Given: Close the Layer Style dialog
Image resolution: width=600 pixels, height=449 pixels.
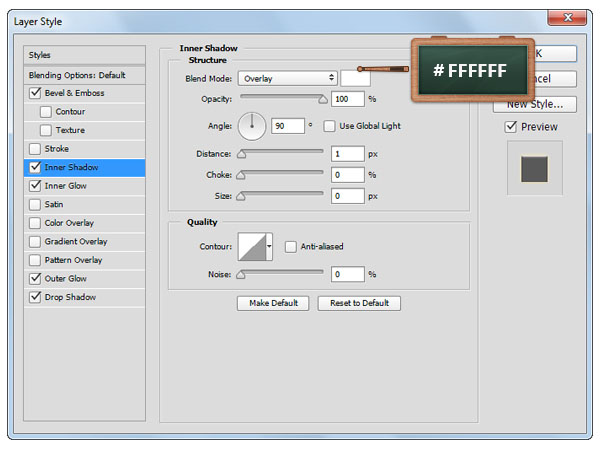Looking at the screenshot, I should point(567,17).
